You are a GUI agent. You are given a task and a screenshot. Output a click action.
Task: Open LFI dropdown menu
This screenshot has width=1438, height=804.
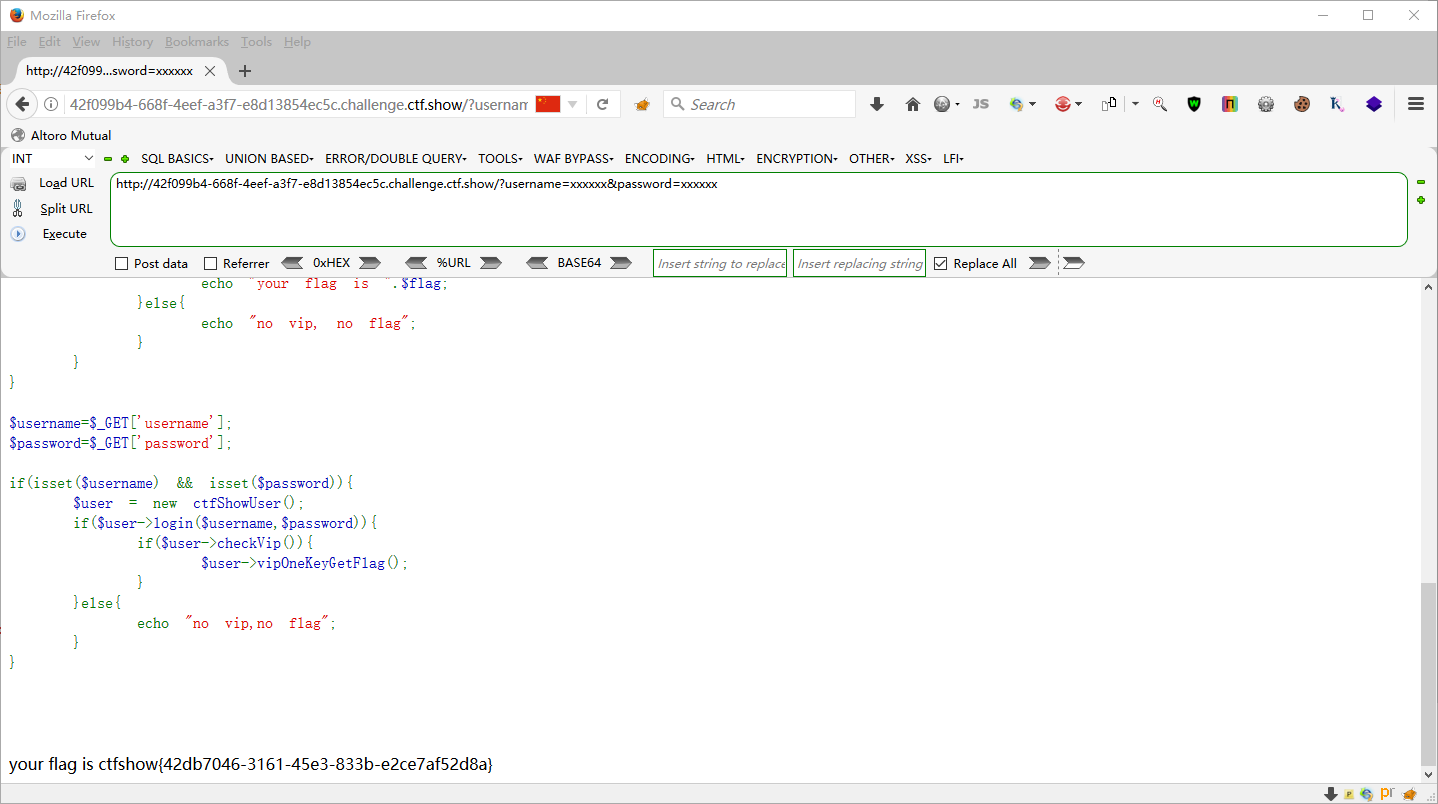[953, 159]
